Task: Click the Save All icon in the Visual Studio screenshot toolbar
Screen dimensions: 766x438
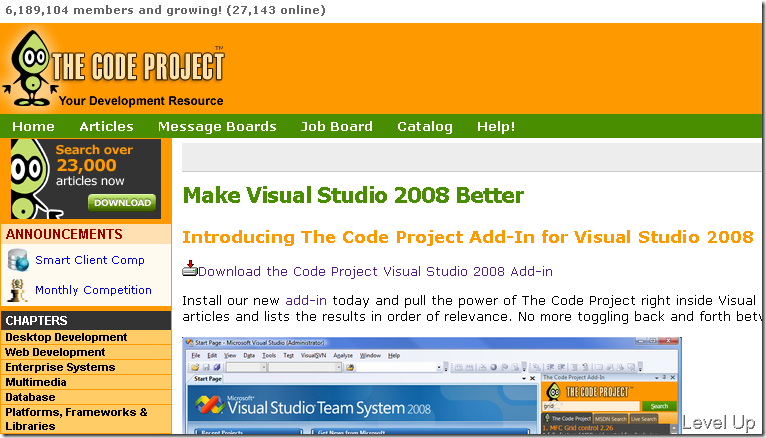Action: (216, 368)
